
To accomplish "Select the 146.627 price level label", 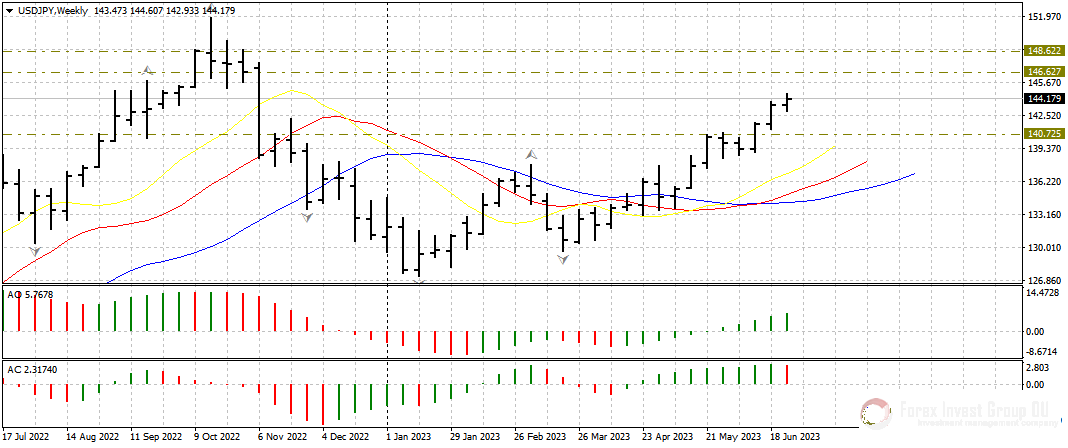I will 1044,72.
